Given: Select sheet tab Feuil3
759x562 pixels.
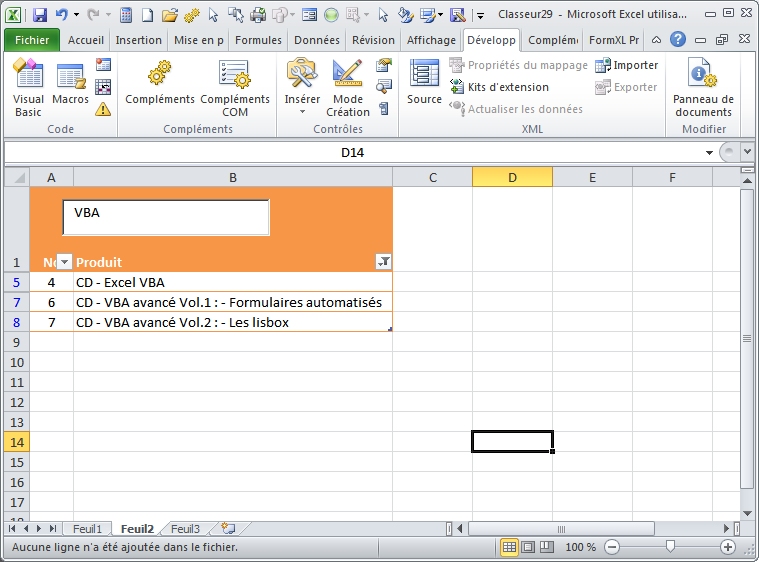Looking at the screenshot, I should 185,529.
